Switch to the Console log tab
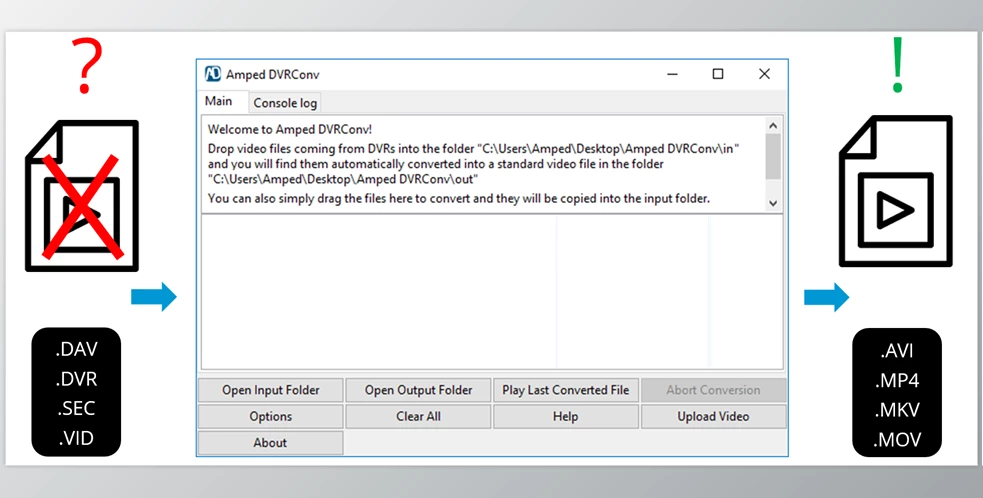Screen dimensions: 983x498 [285, 103]
